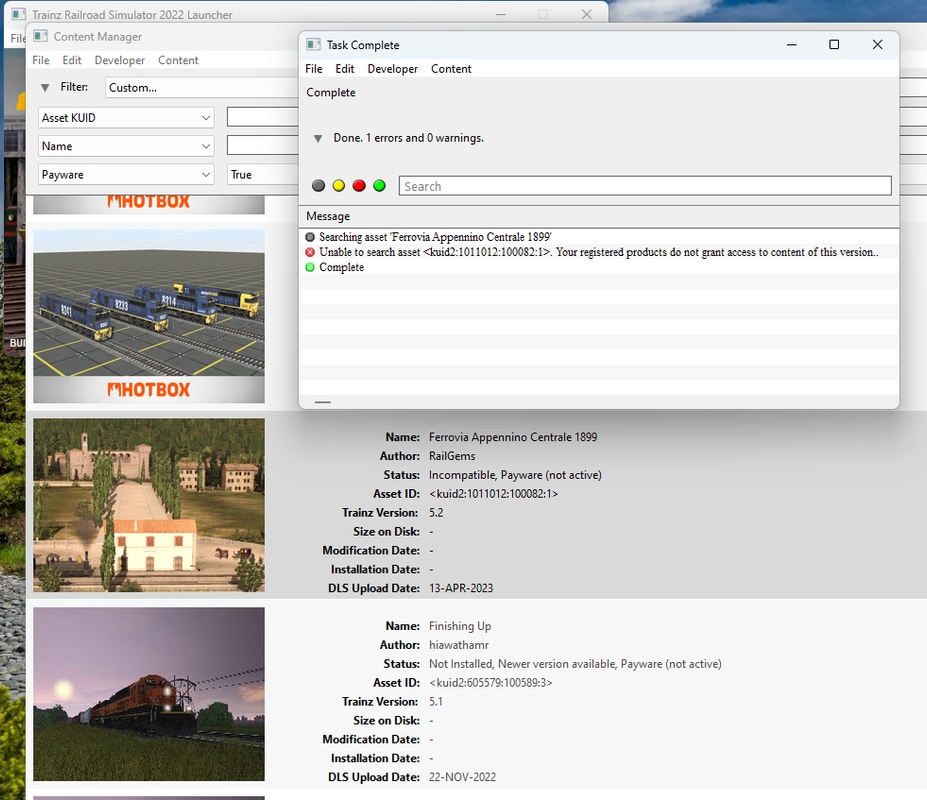
Task: Click asset ID <kuid2:605579:100589:3>
Action: coord(491,683)
